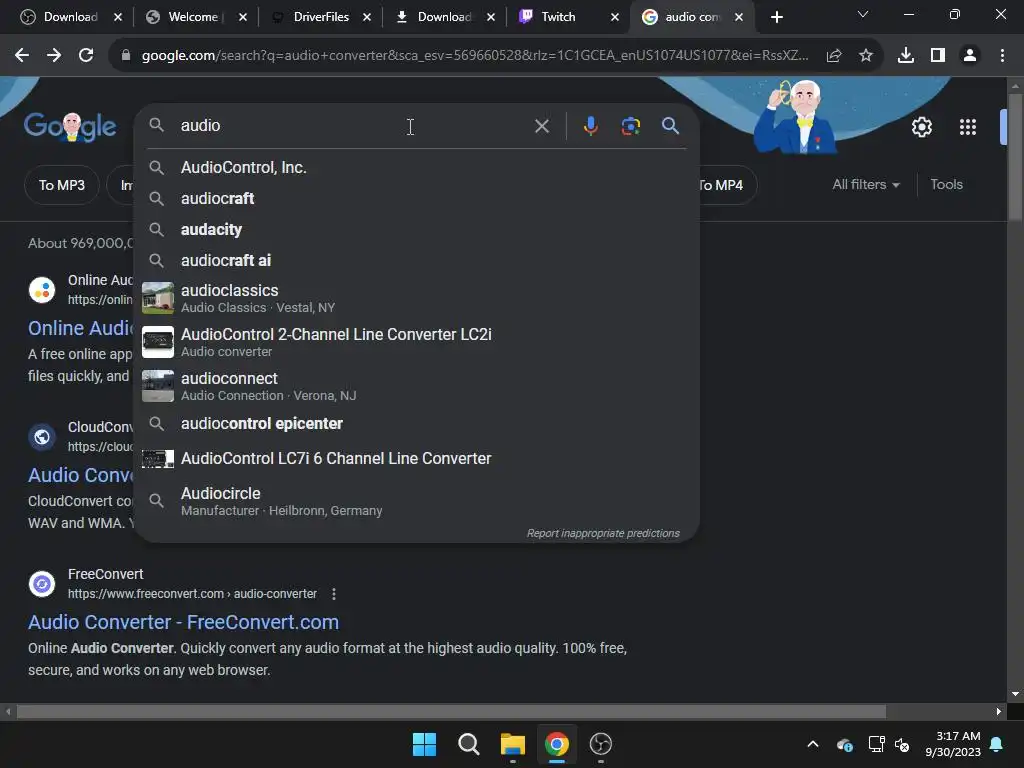Clear the search box text
Image resolution: width=1024 pixels, height=768 pixels.
coord(542,126)
